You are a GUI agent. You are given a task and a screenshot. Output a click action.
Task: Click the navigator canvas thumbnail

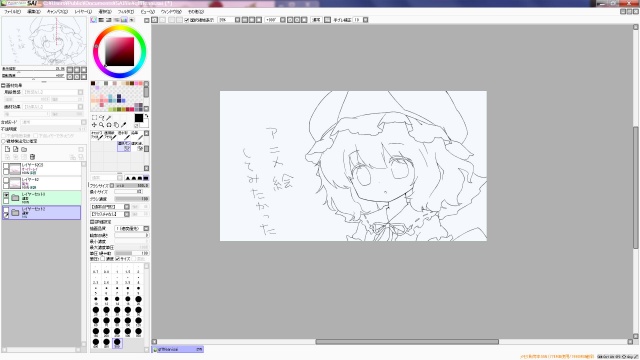(44, 41)
